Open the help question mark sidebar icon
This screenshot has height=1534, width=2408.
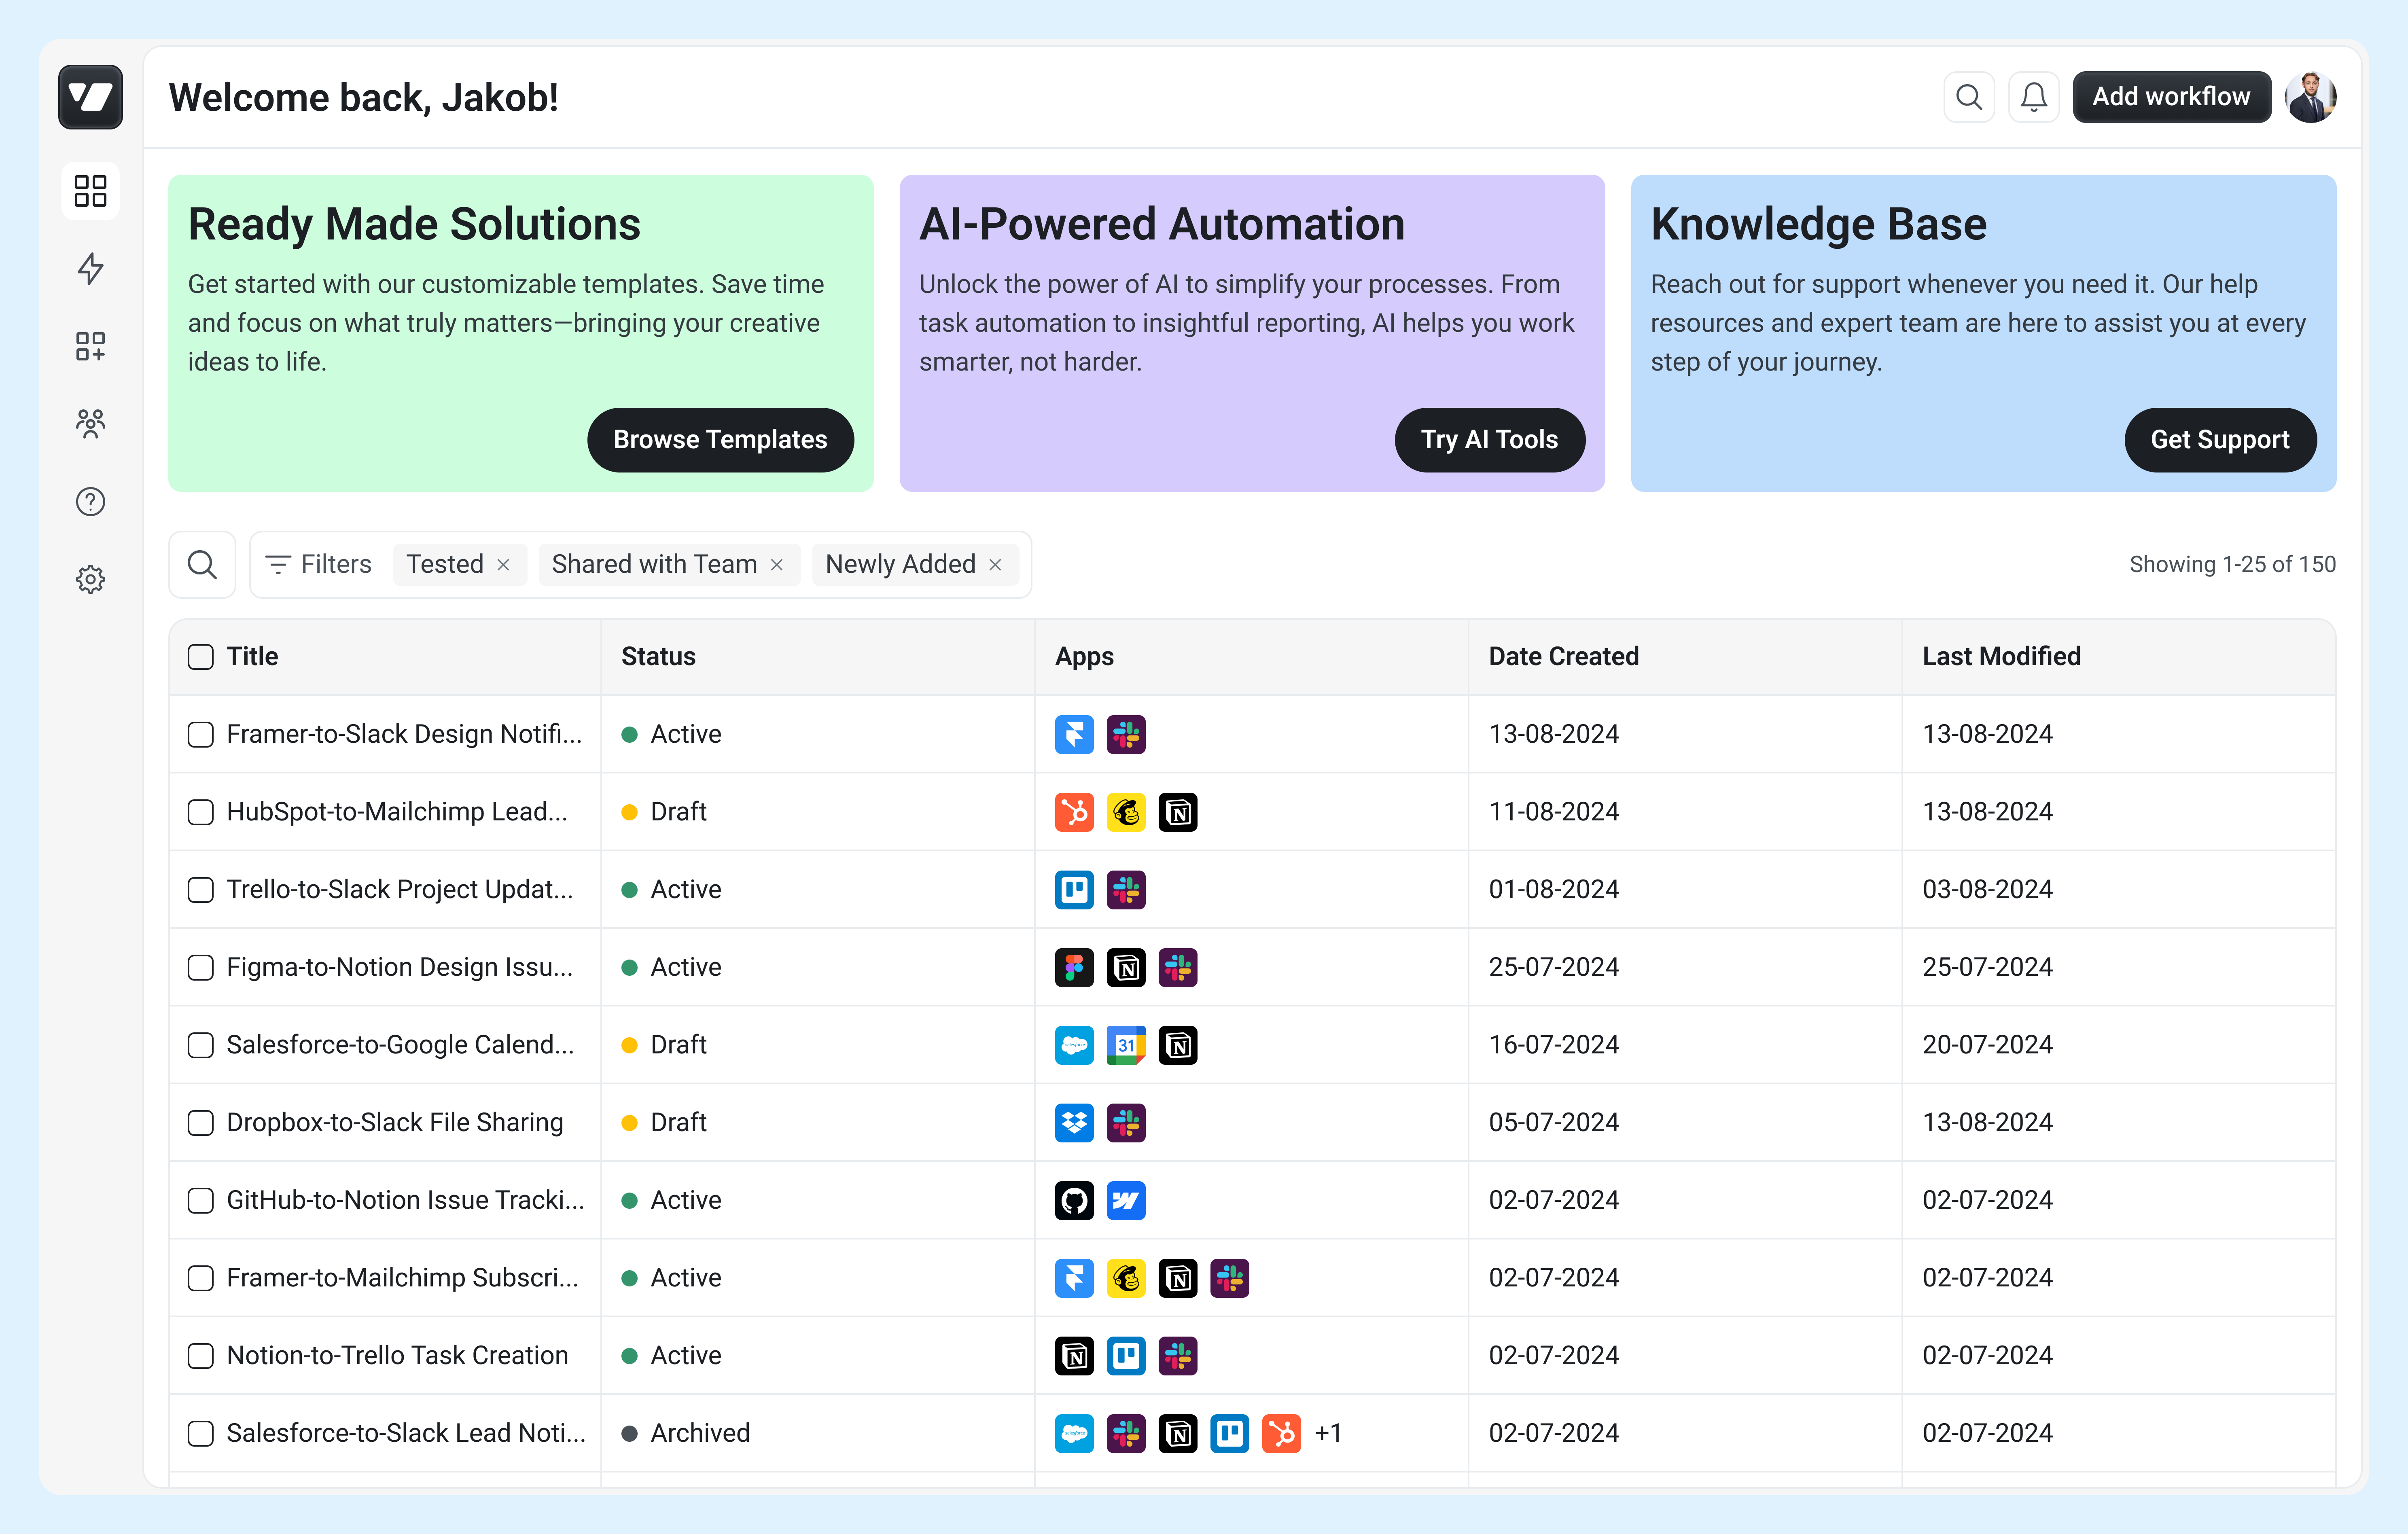(x=90, y=501)
